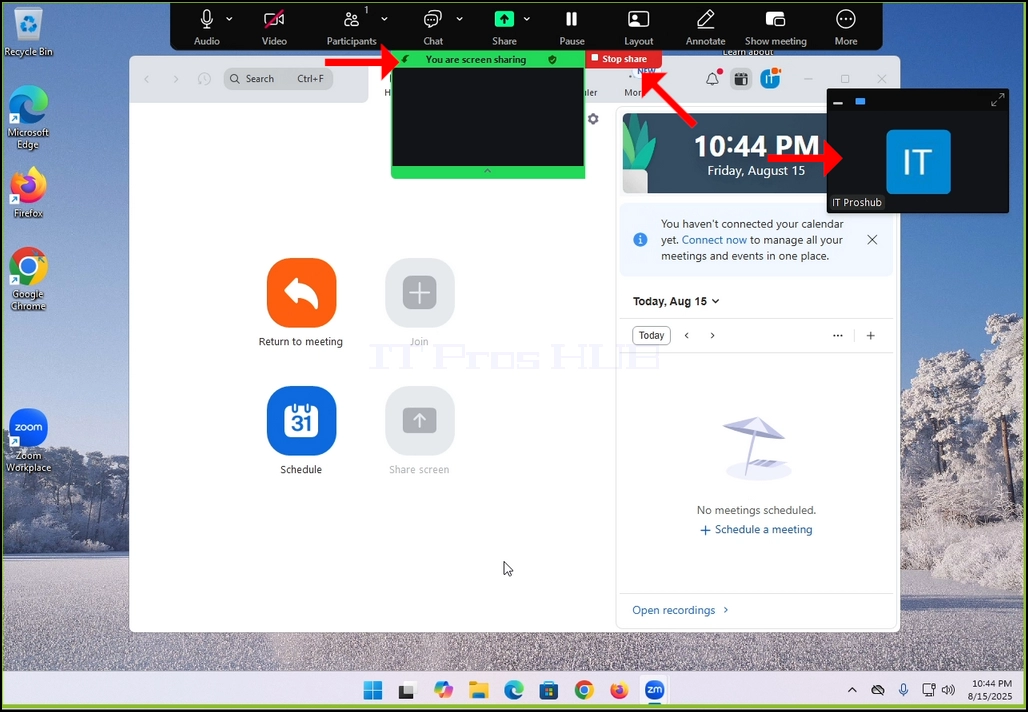Open the settings gear icon

pos(593,119)
